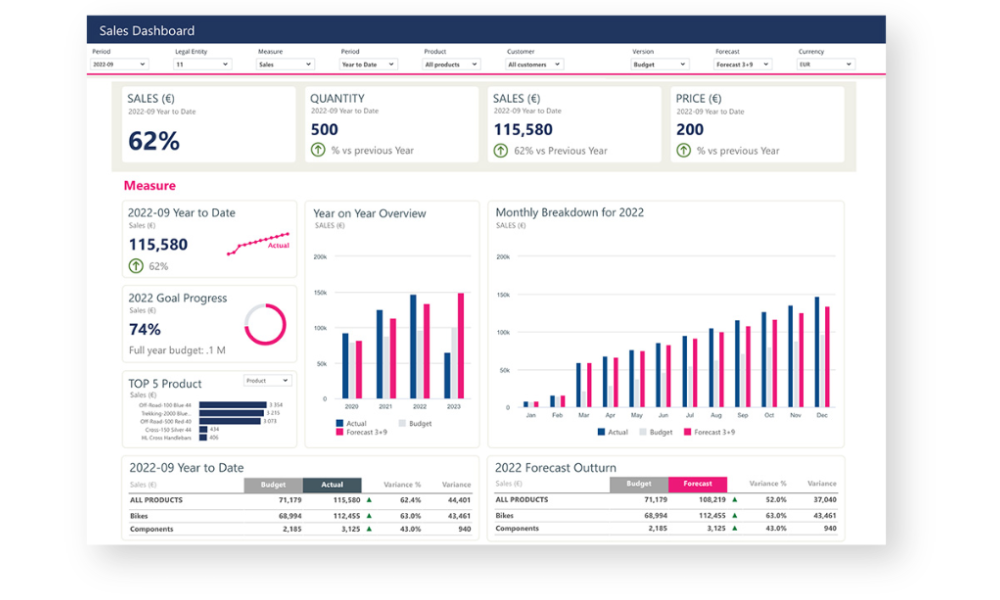Select the pink Forecast column header
This screenshot has width=1000, height=600.
[697, 484]
